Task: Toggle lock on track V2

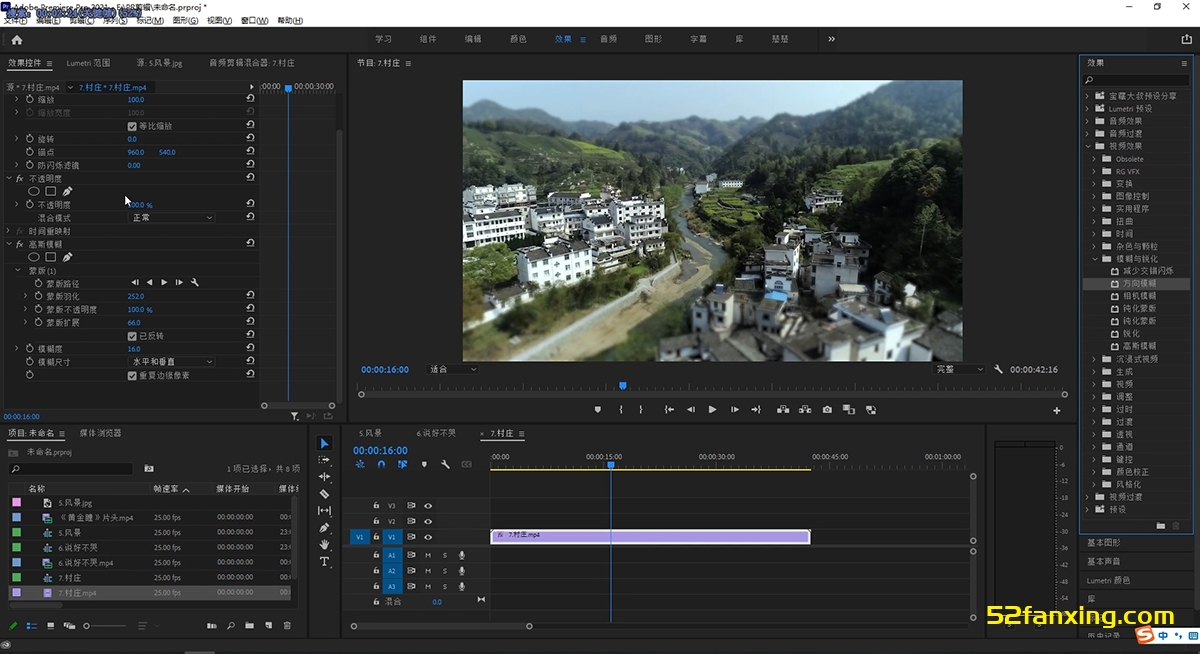Action: click(x=376, y=521)
